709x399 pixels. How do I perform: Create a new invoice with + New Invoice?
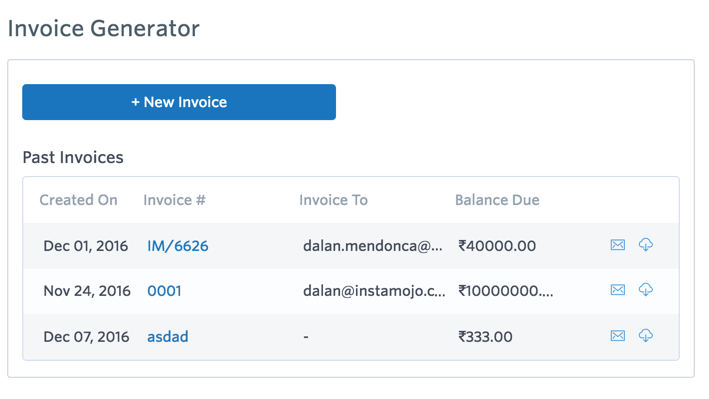[179, 102]
